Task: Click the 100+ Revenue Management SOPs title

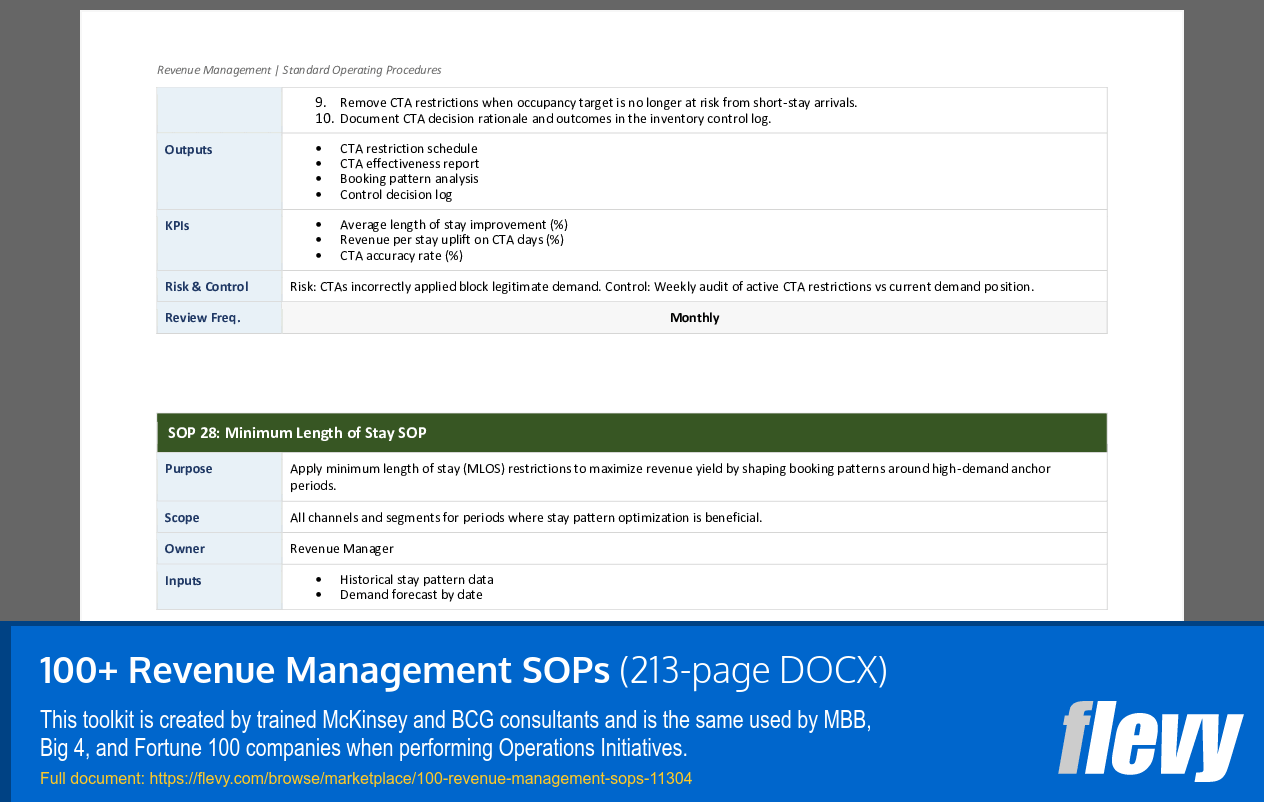Action: click(324, 670)
